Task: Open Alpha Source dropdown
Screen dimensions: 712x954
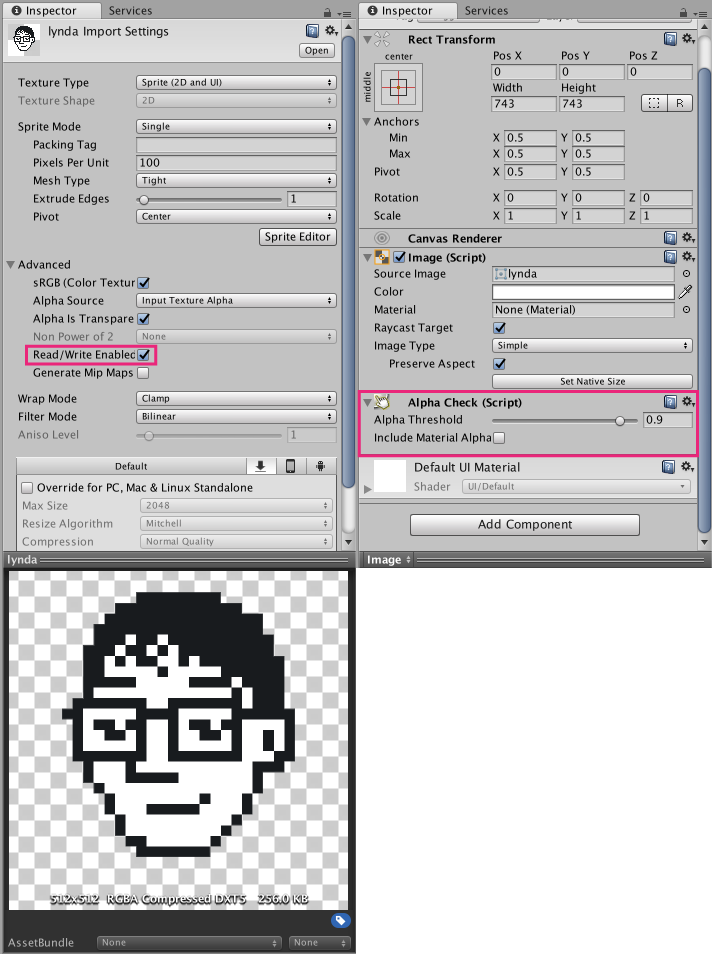Action: click(x=236, y=301)
